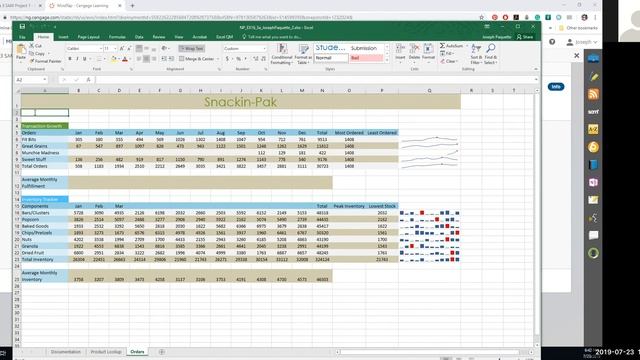The height and width of the screenshot is (360, 640).
Task: Toggle Underline formatting
Action: coord(85,59)
